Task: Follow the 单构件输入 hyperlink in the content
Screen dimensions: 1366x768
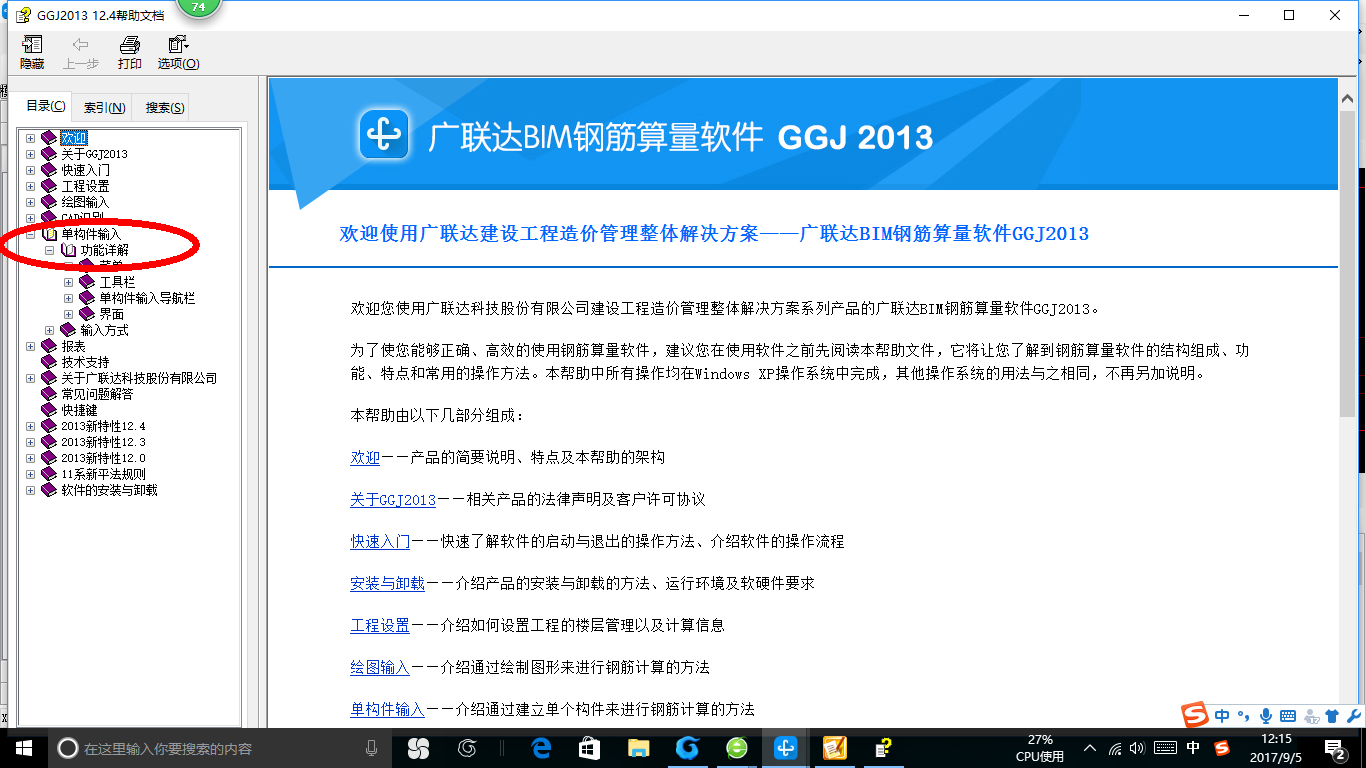Action: (x=387, y=709)
